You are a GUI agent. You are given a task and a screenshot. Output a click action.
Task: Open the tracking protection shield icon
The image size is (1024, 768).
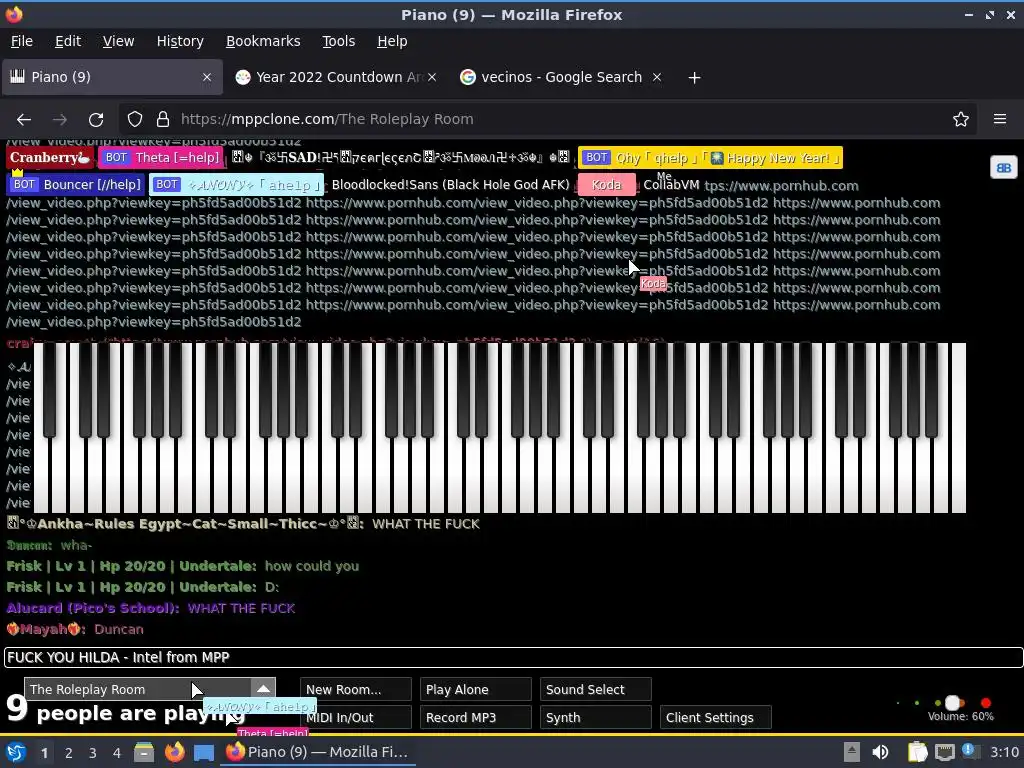click(x=135, y=120)
